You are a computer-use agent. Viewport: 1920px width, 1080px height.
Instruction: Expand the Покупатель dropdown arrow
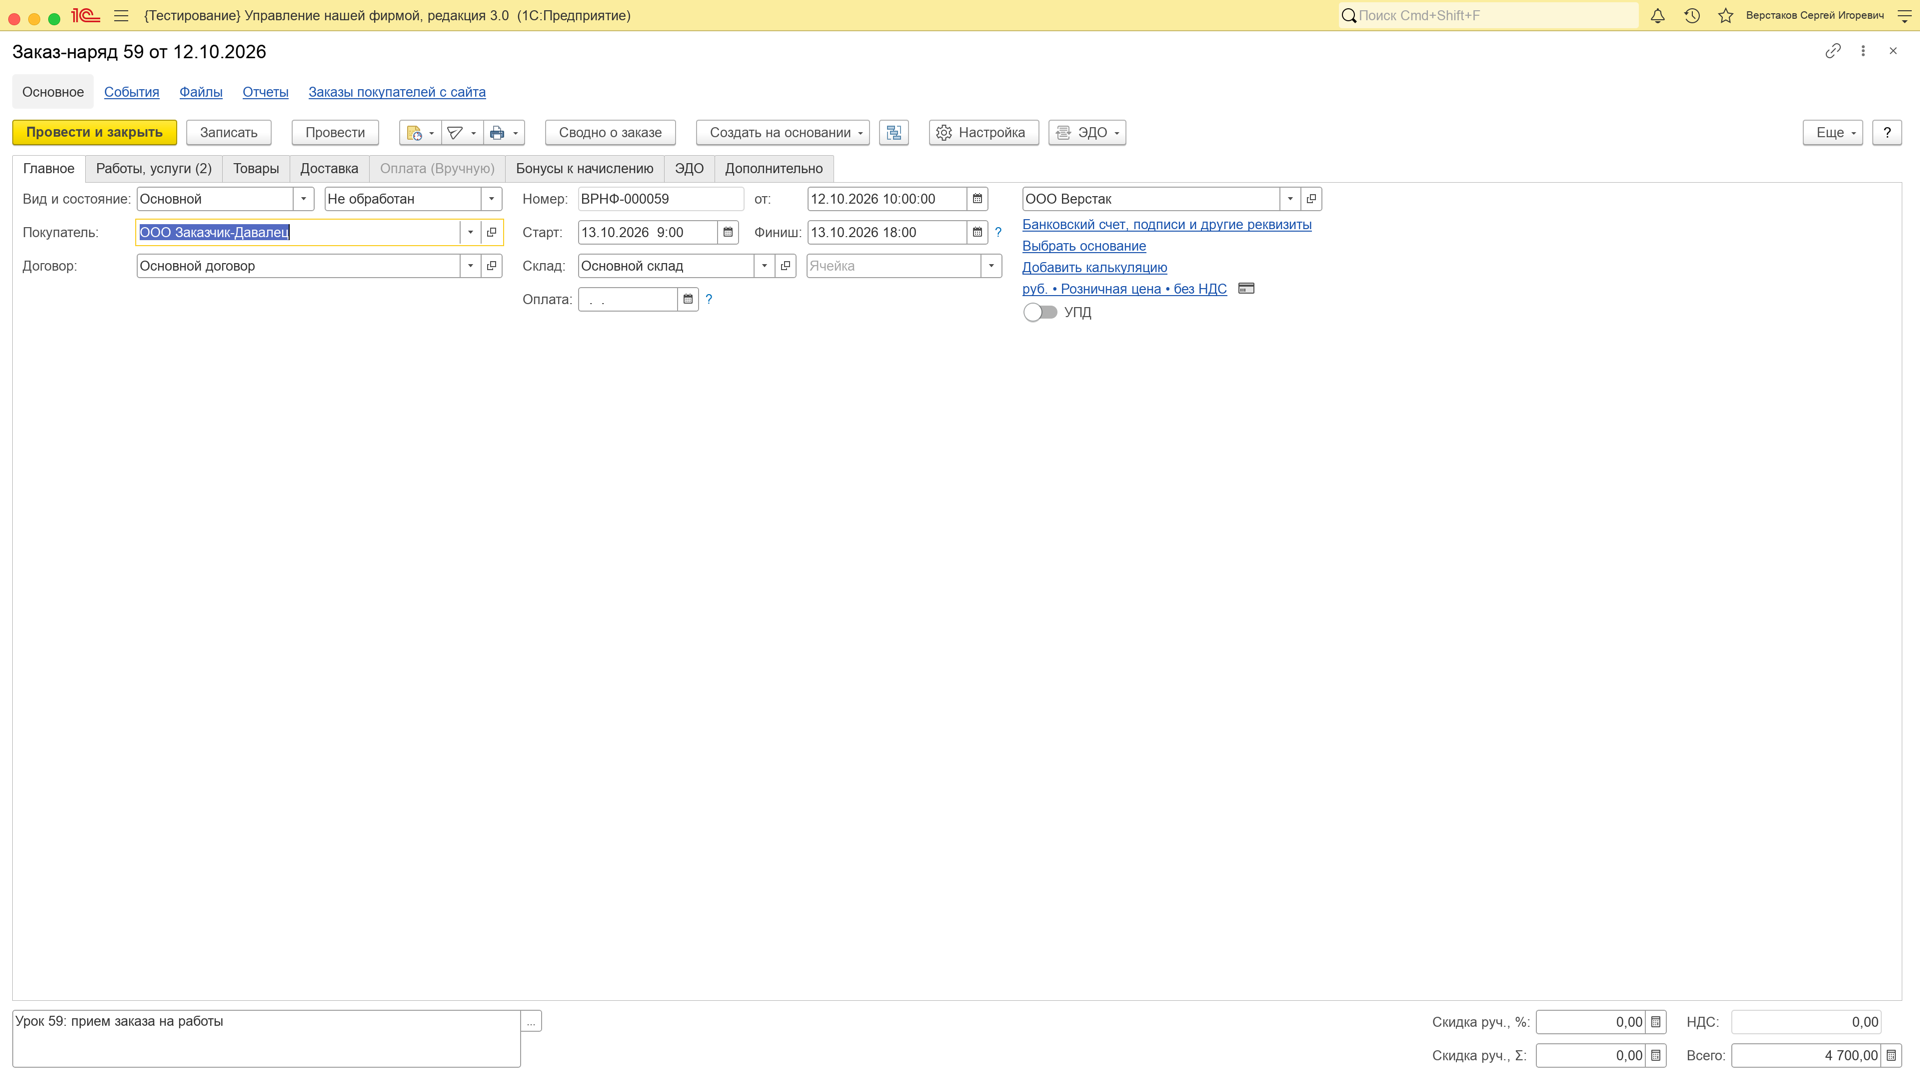(x=471, y=232)
